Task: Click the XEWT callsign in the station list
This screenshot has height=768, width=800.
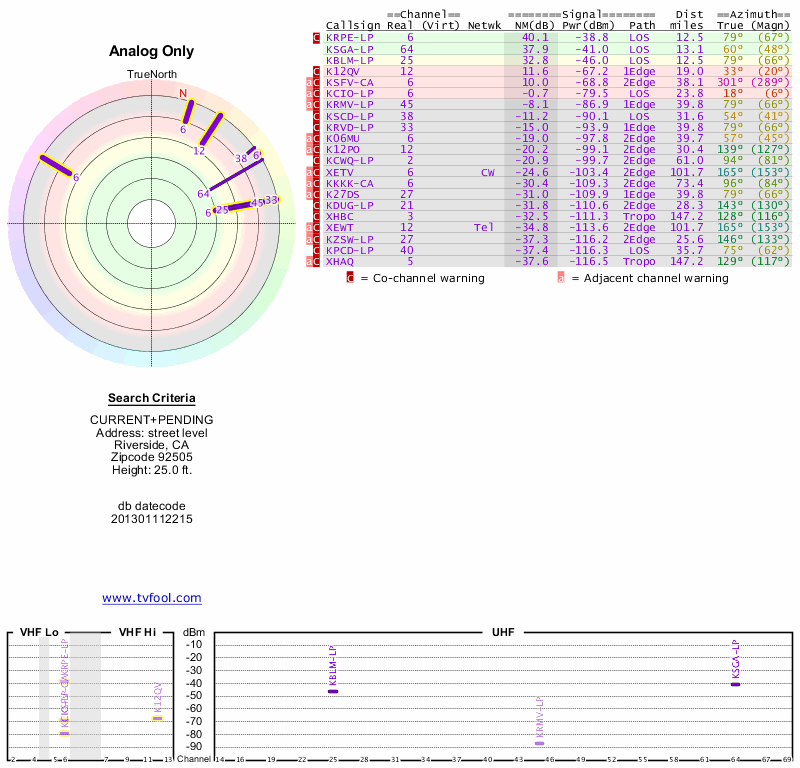Action: [340, 227]
